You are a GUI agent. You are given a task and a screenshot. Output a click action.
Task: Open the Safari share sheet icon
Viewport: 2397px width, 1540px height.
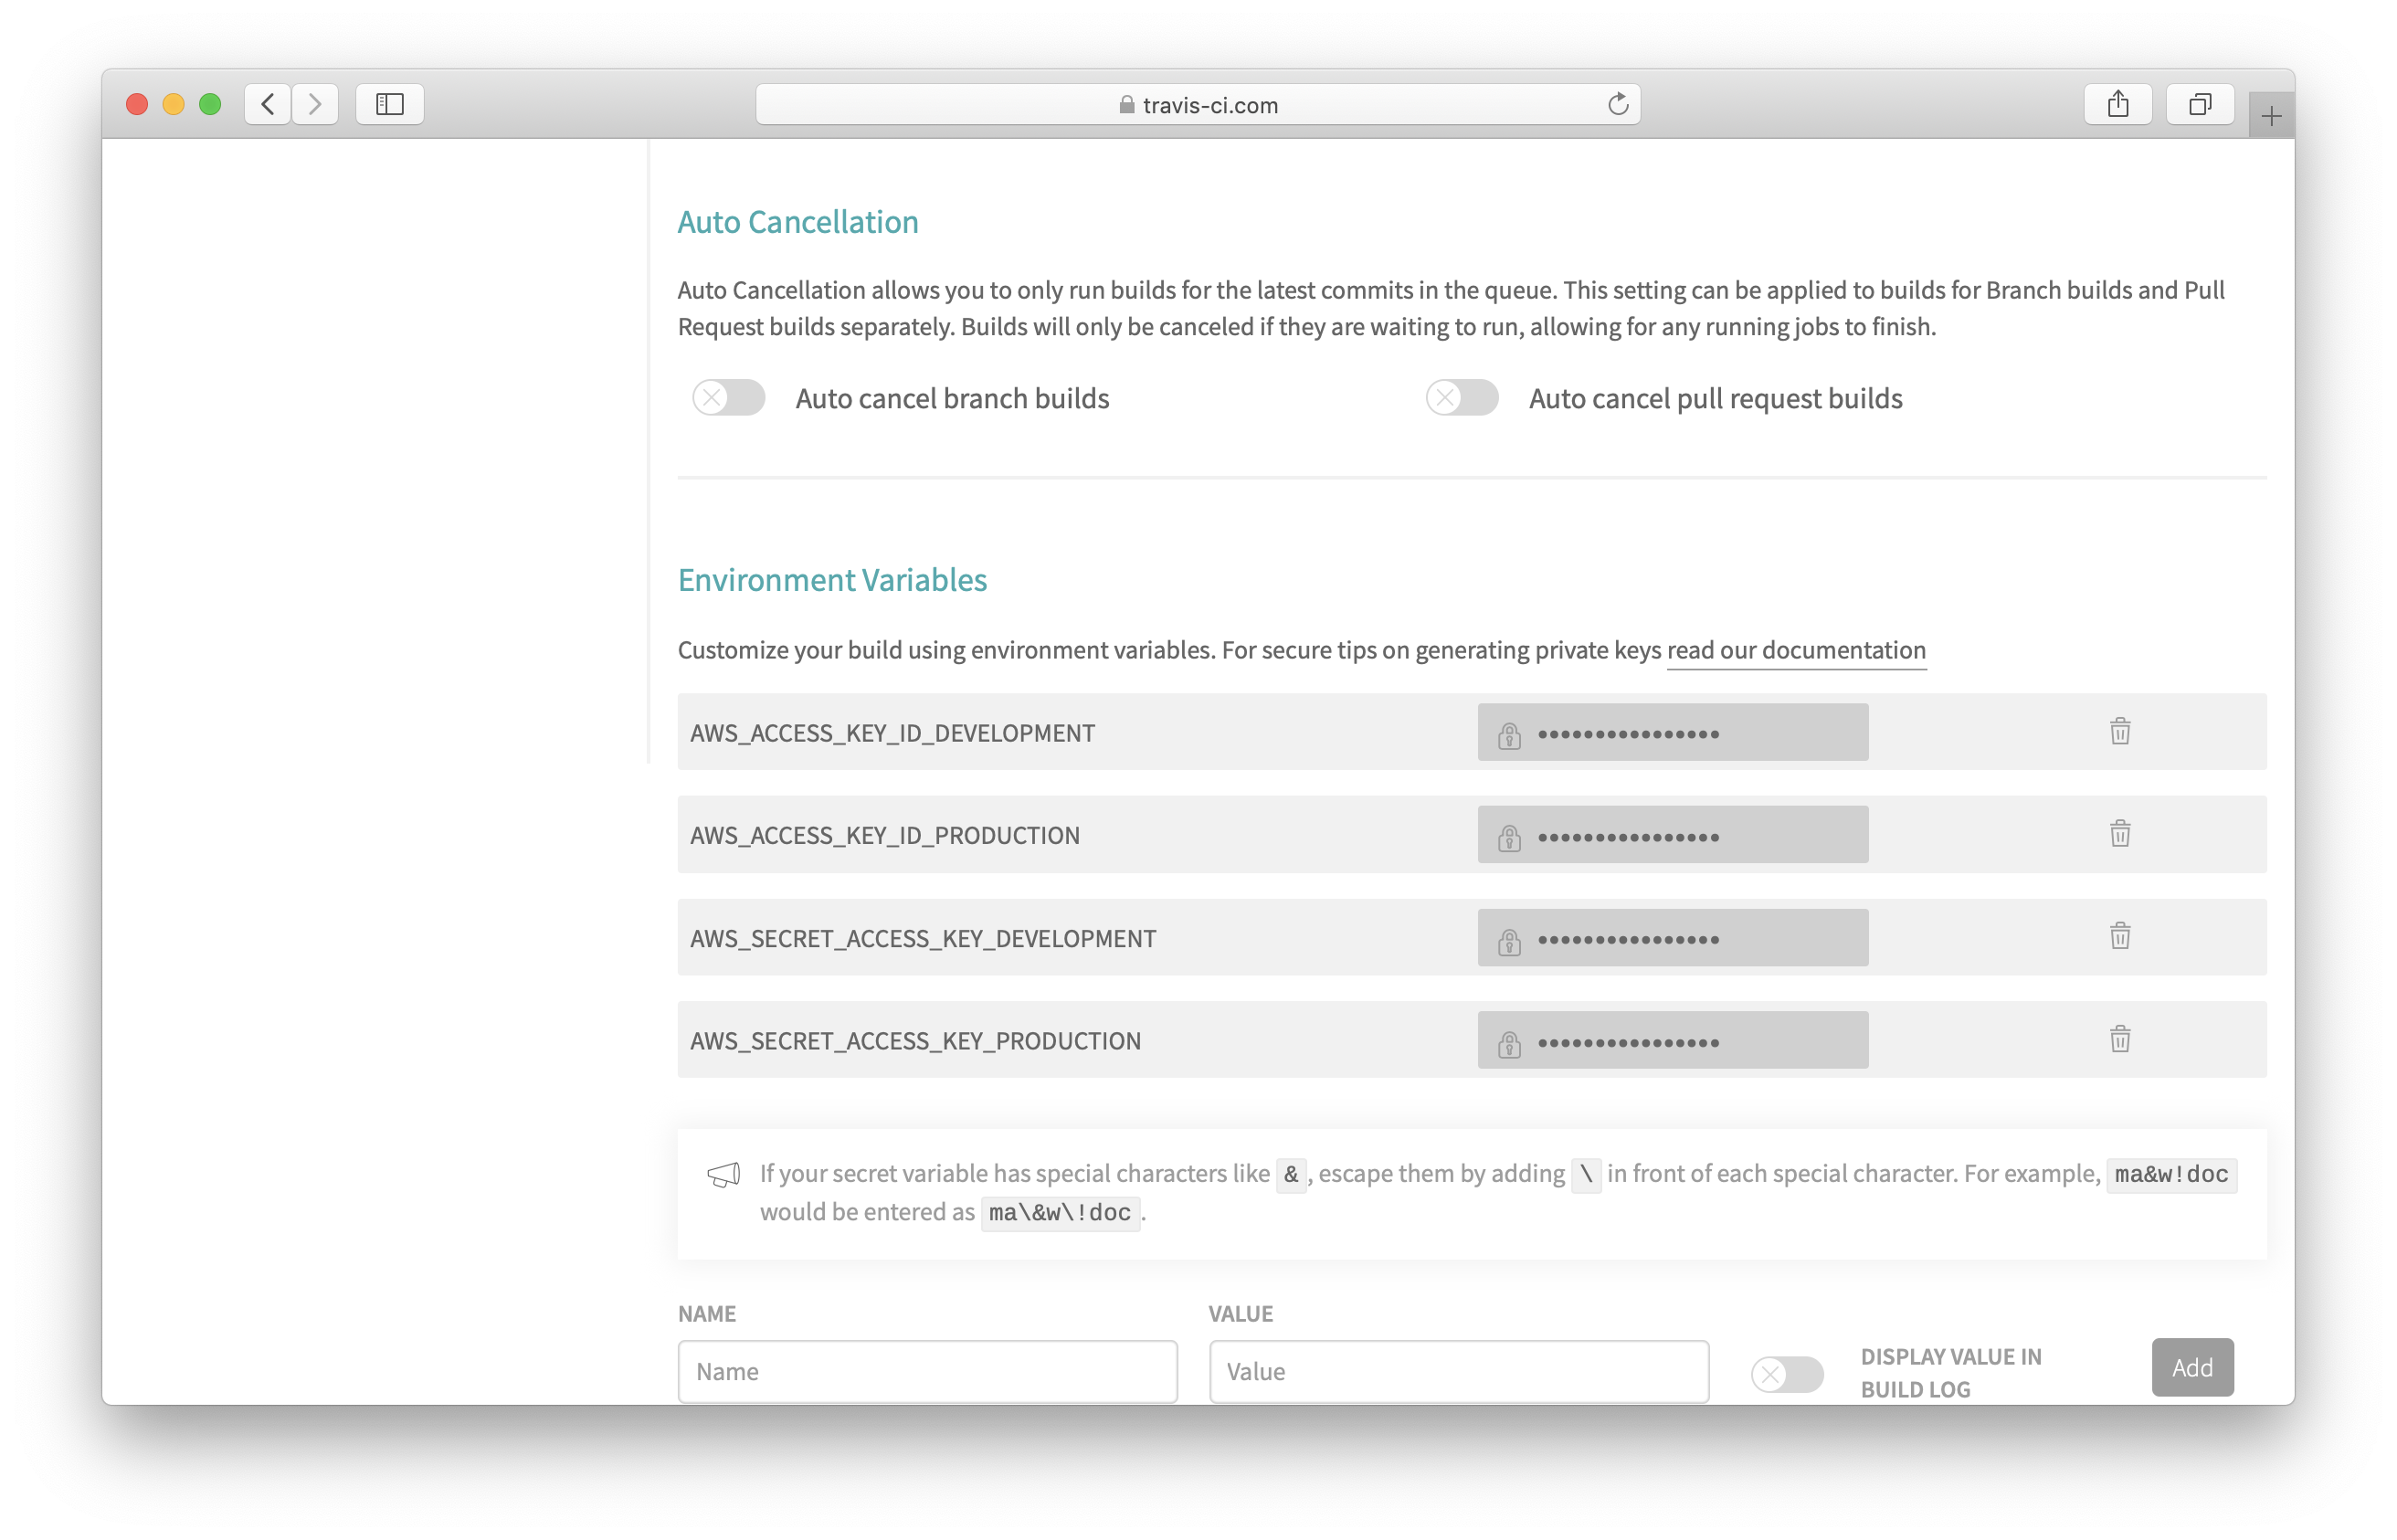pos(2117,104)
